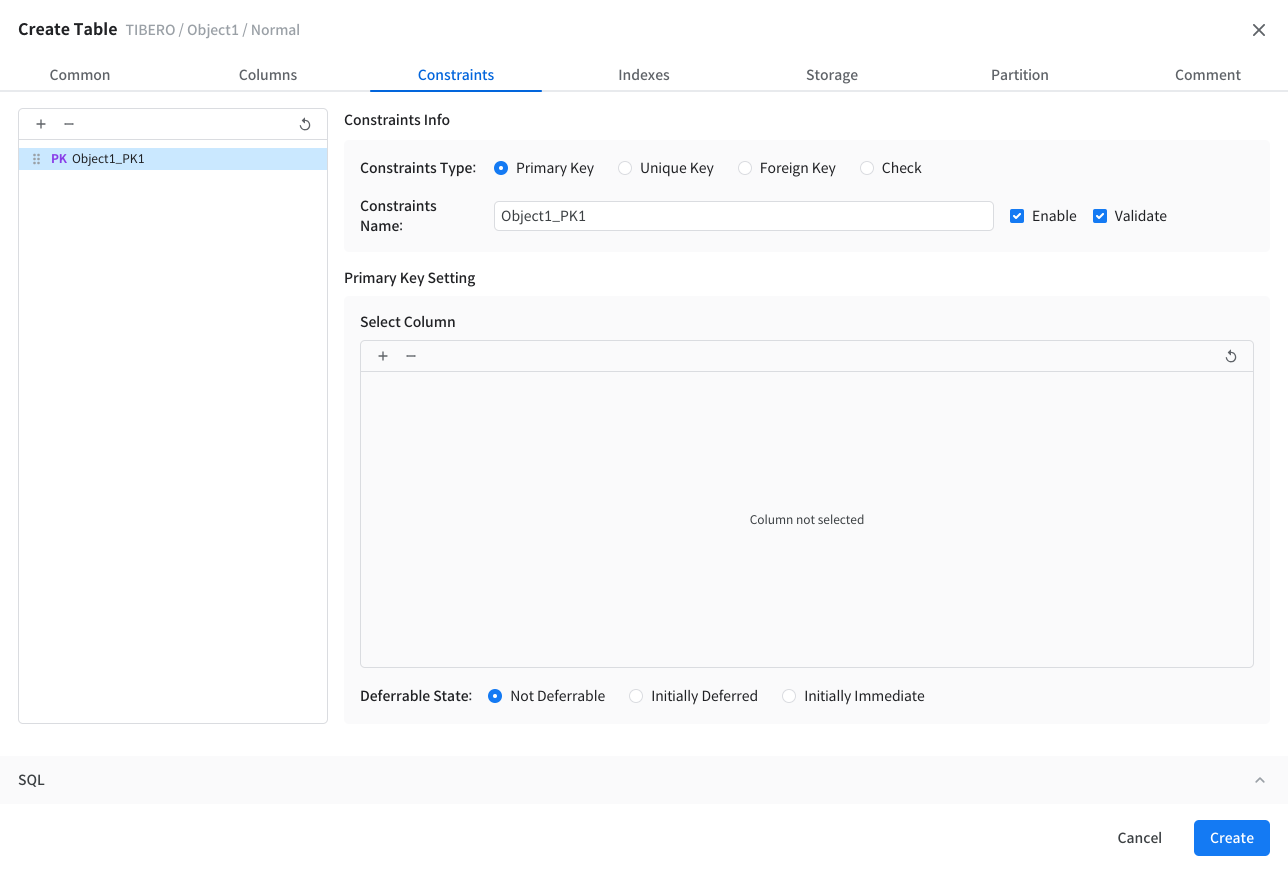Grab the drag handle of Object1_PK1
Screen dimensions: 1288x873
[x=37, y=159]
